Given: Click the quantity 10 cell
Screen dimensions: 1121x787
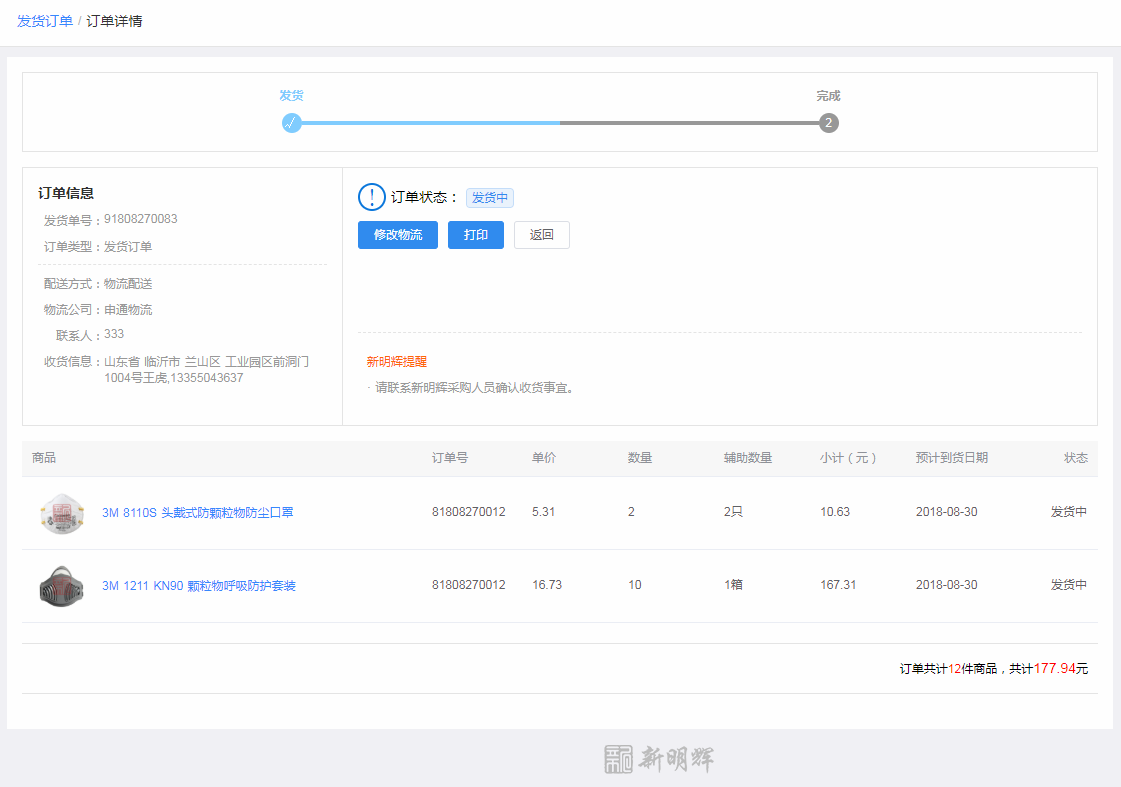Looking at the screenshot, I should (x=635, y=585).
